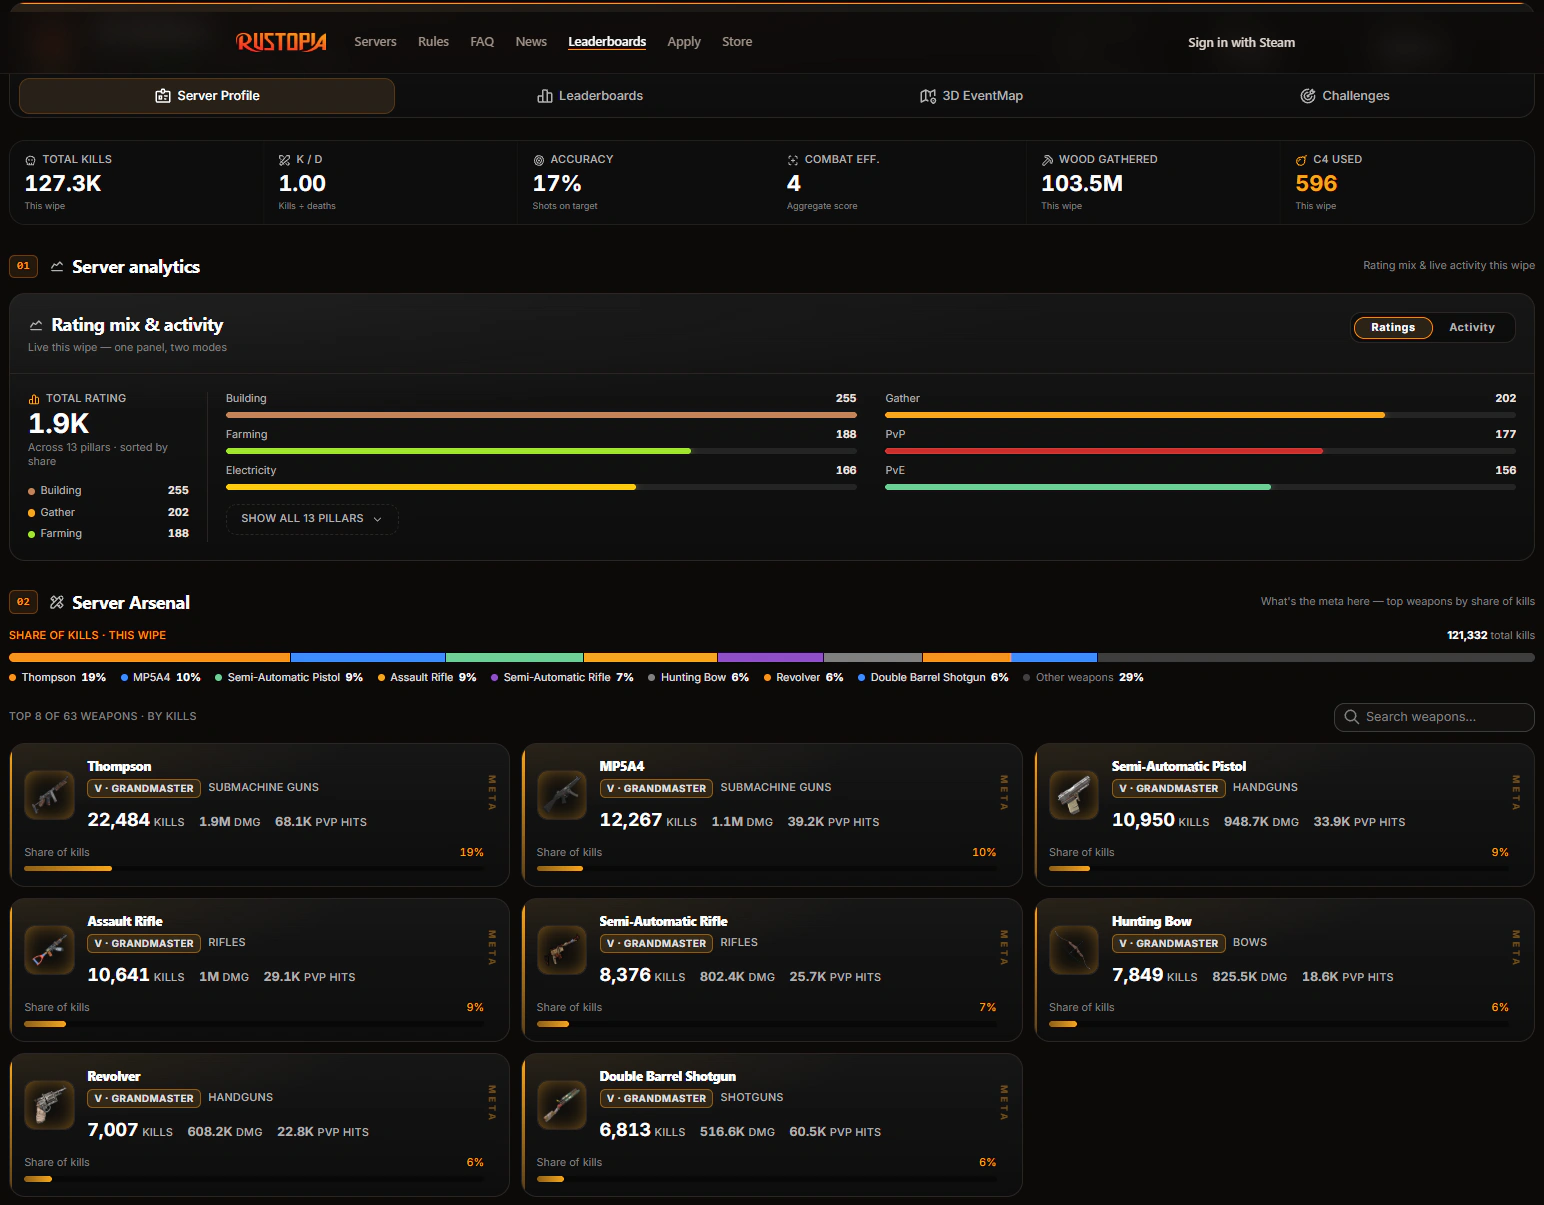Click the MP5A4 10% legend entry

[x=161, y=678]
